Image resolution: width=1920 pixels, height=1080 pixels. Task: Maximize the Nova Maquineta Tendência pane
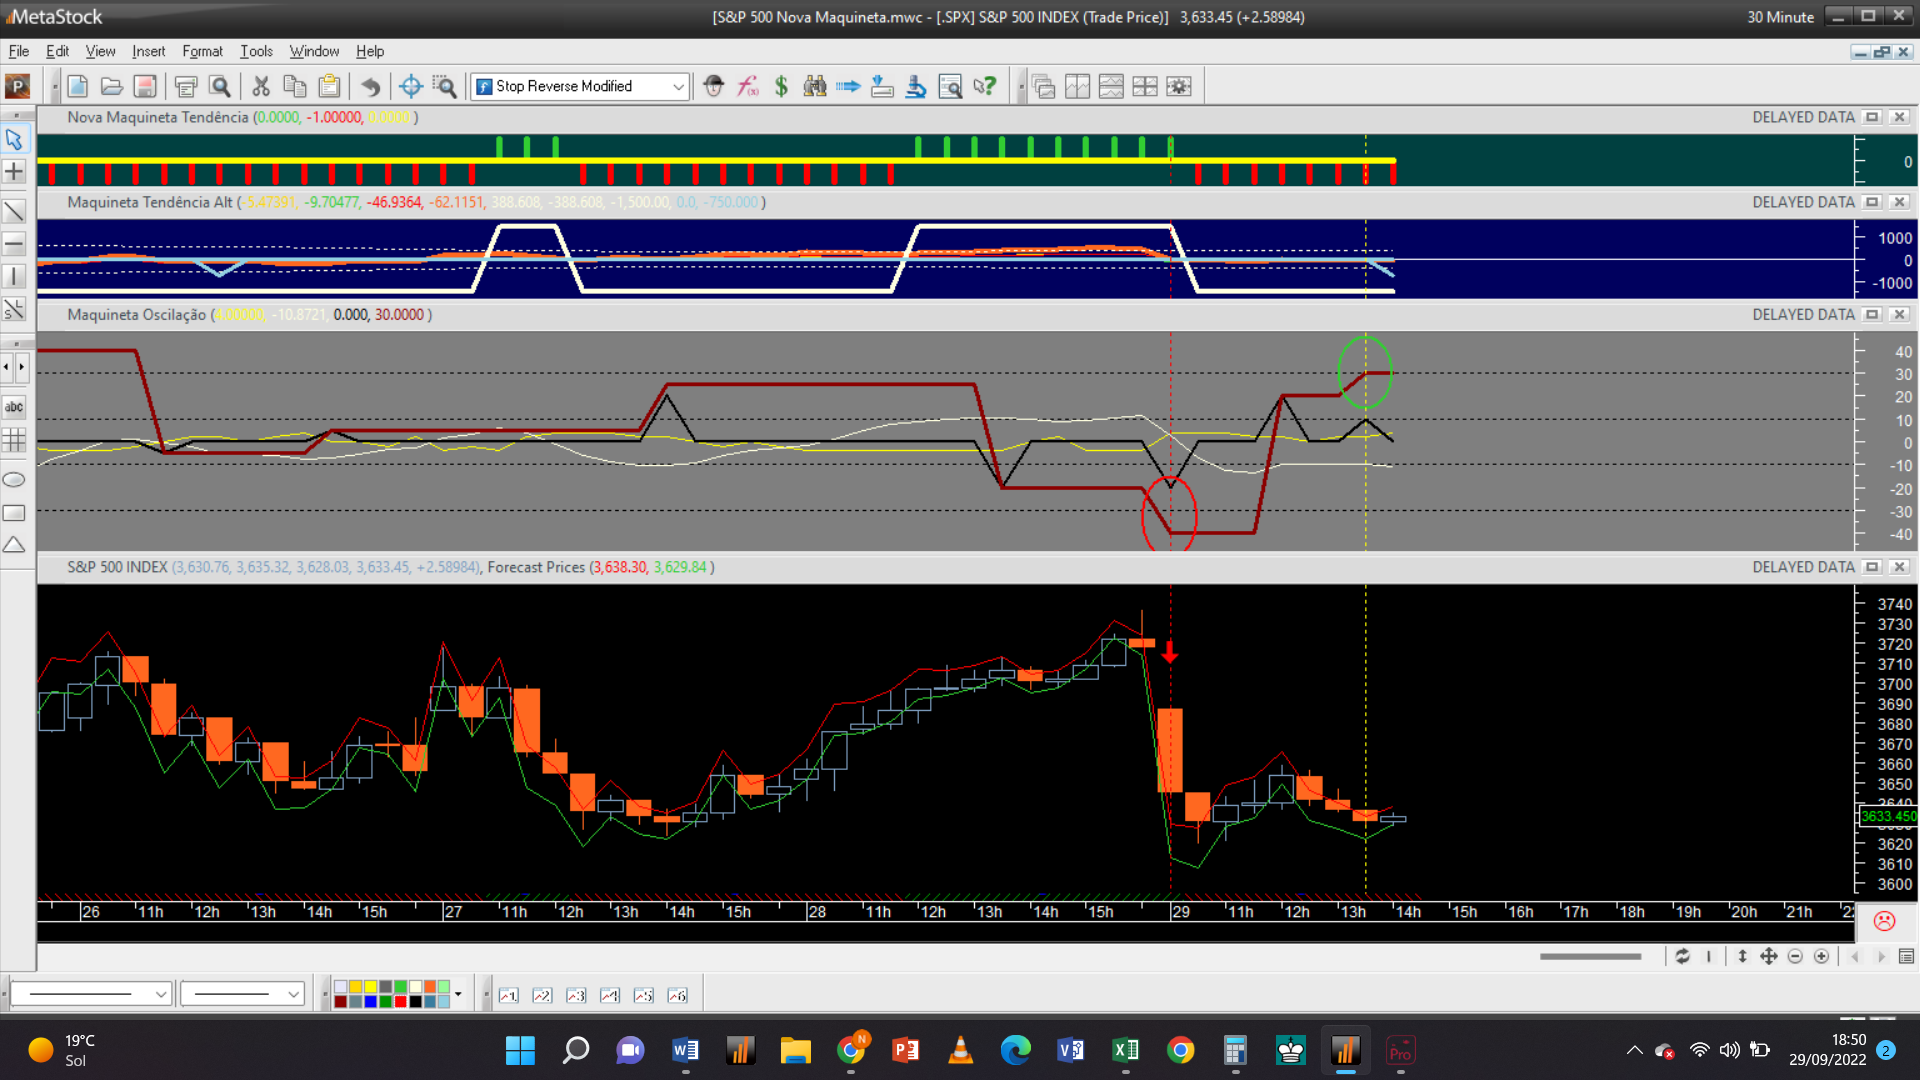[x=1872, y=118]
